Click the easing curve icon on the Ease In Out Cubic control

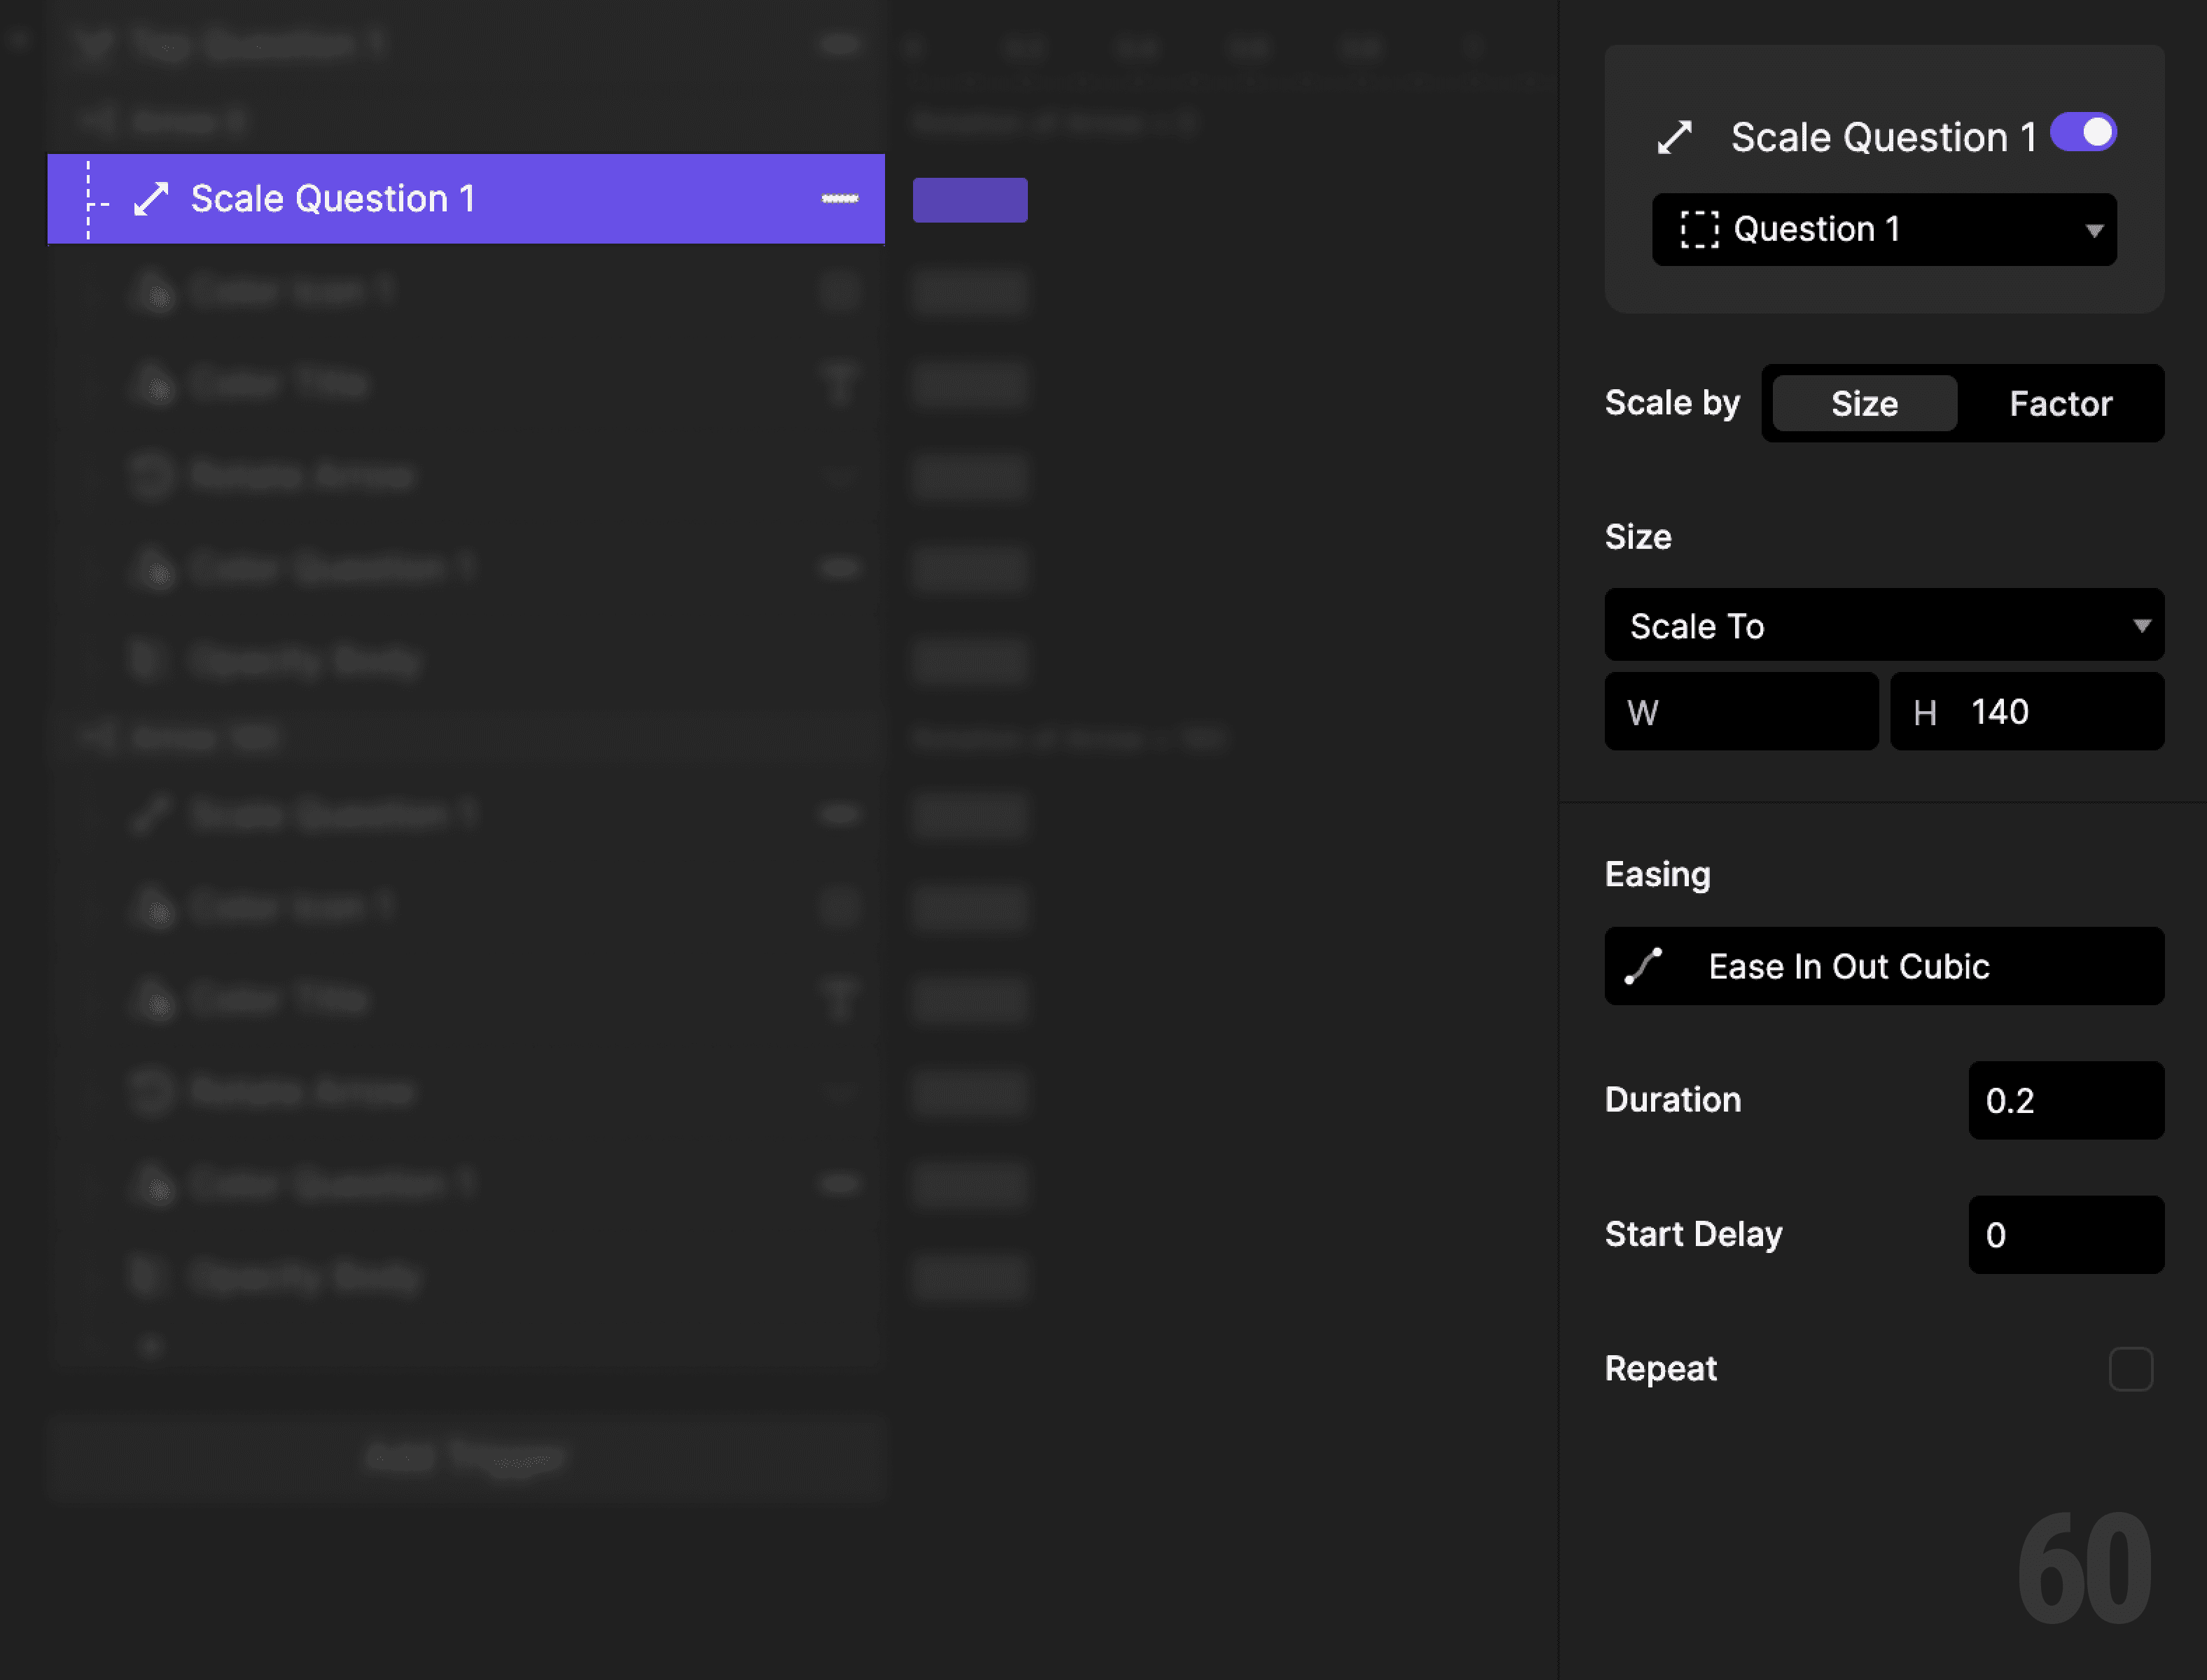(1645, 966)
